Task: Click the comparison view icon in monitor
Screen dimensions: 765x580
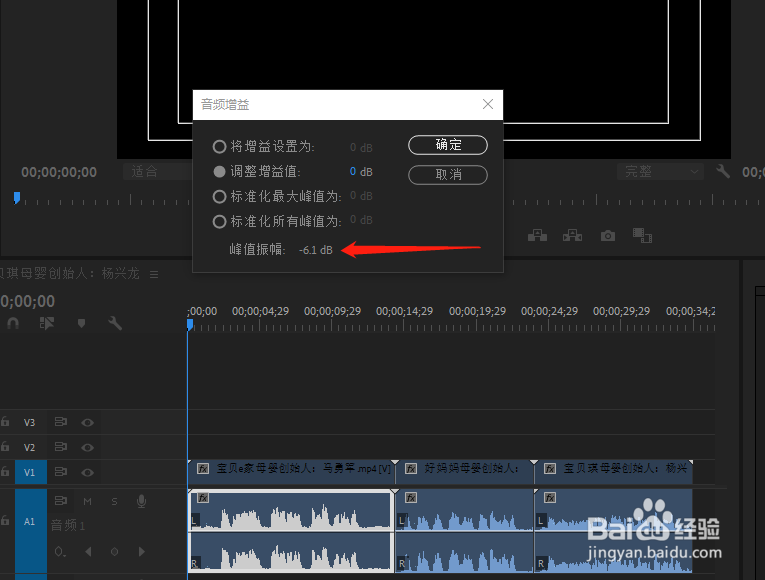Action: point(642,236)
